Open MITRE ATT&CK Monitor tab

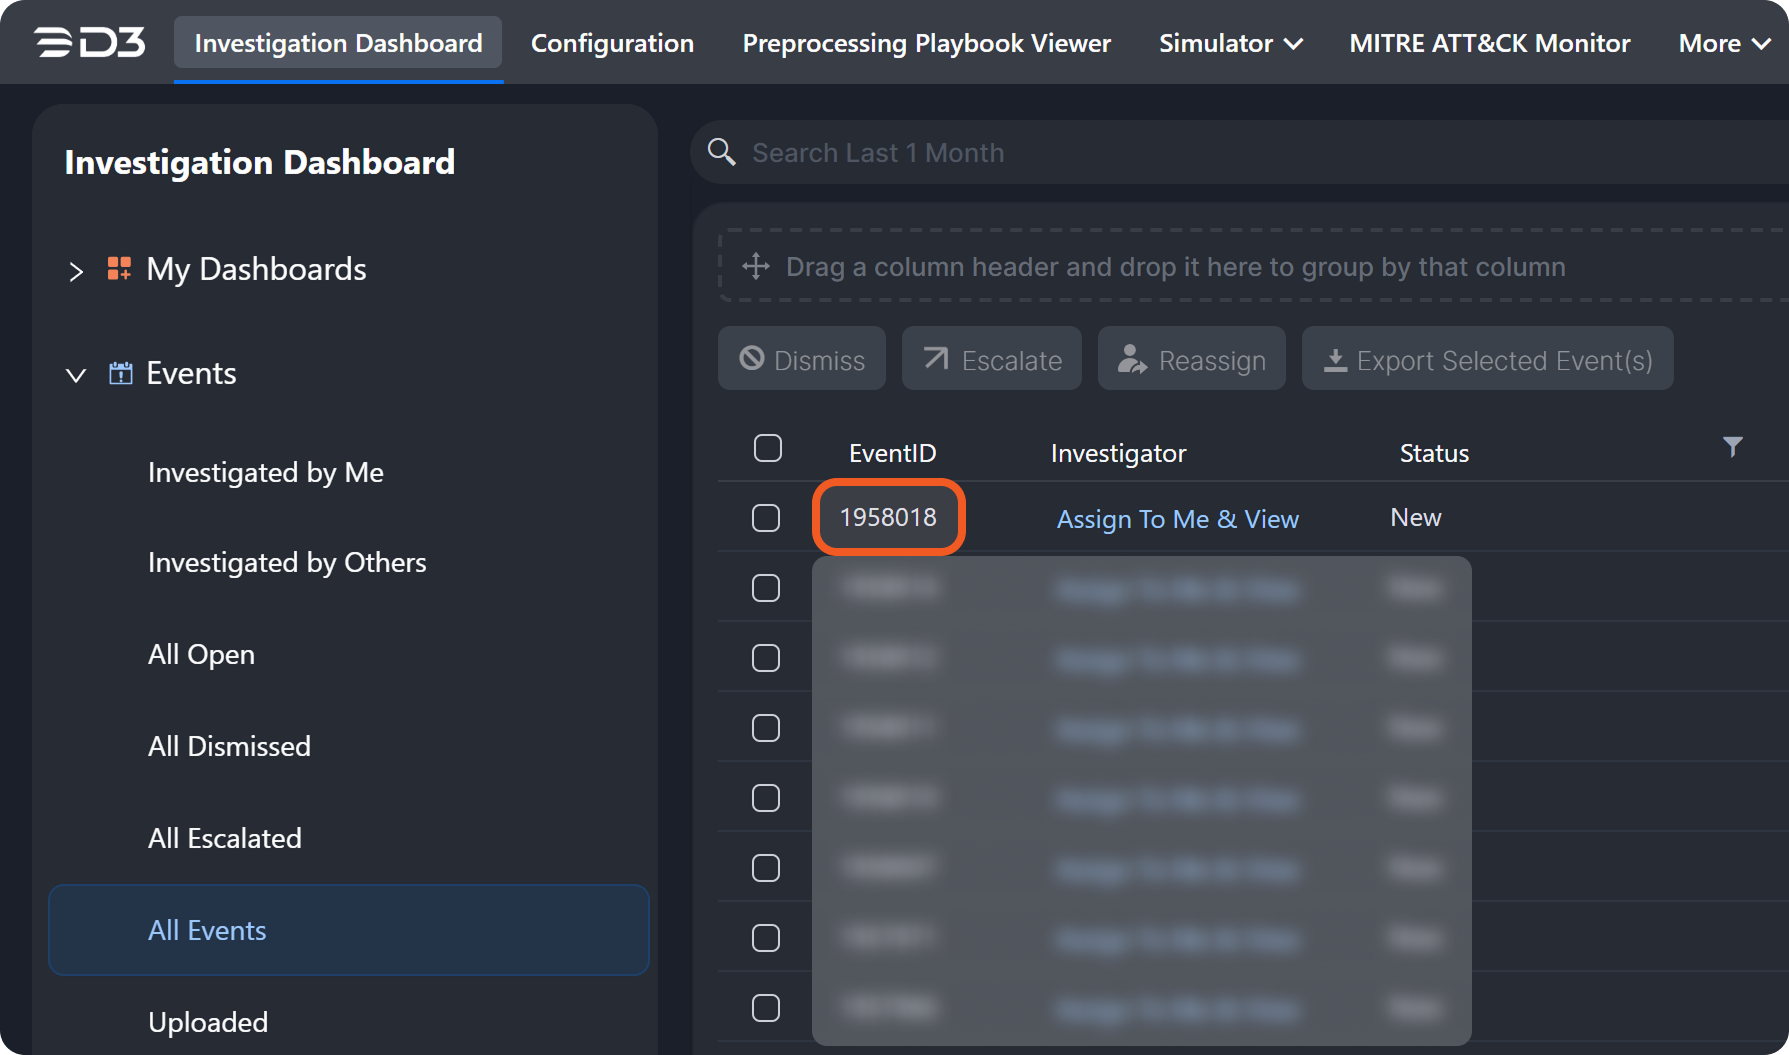pyautogui.click(x=1489, y=43)
